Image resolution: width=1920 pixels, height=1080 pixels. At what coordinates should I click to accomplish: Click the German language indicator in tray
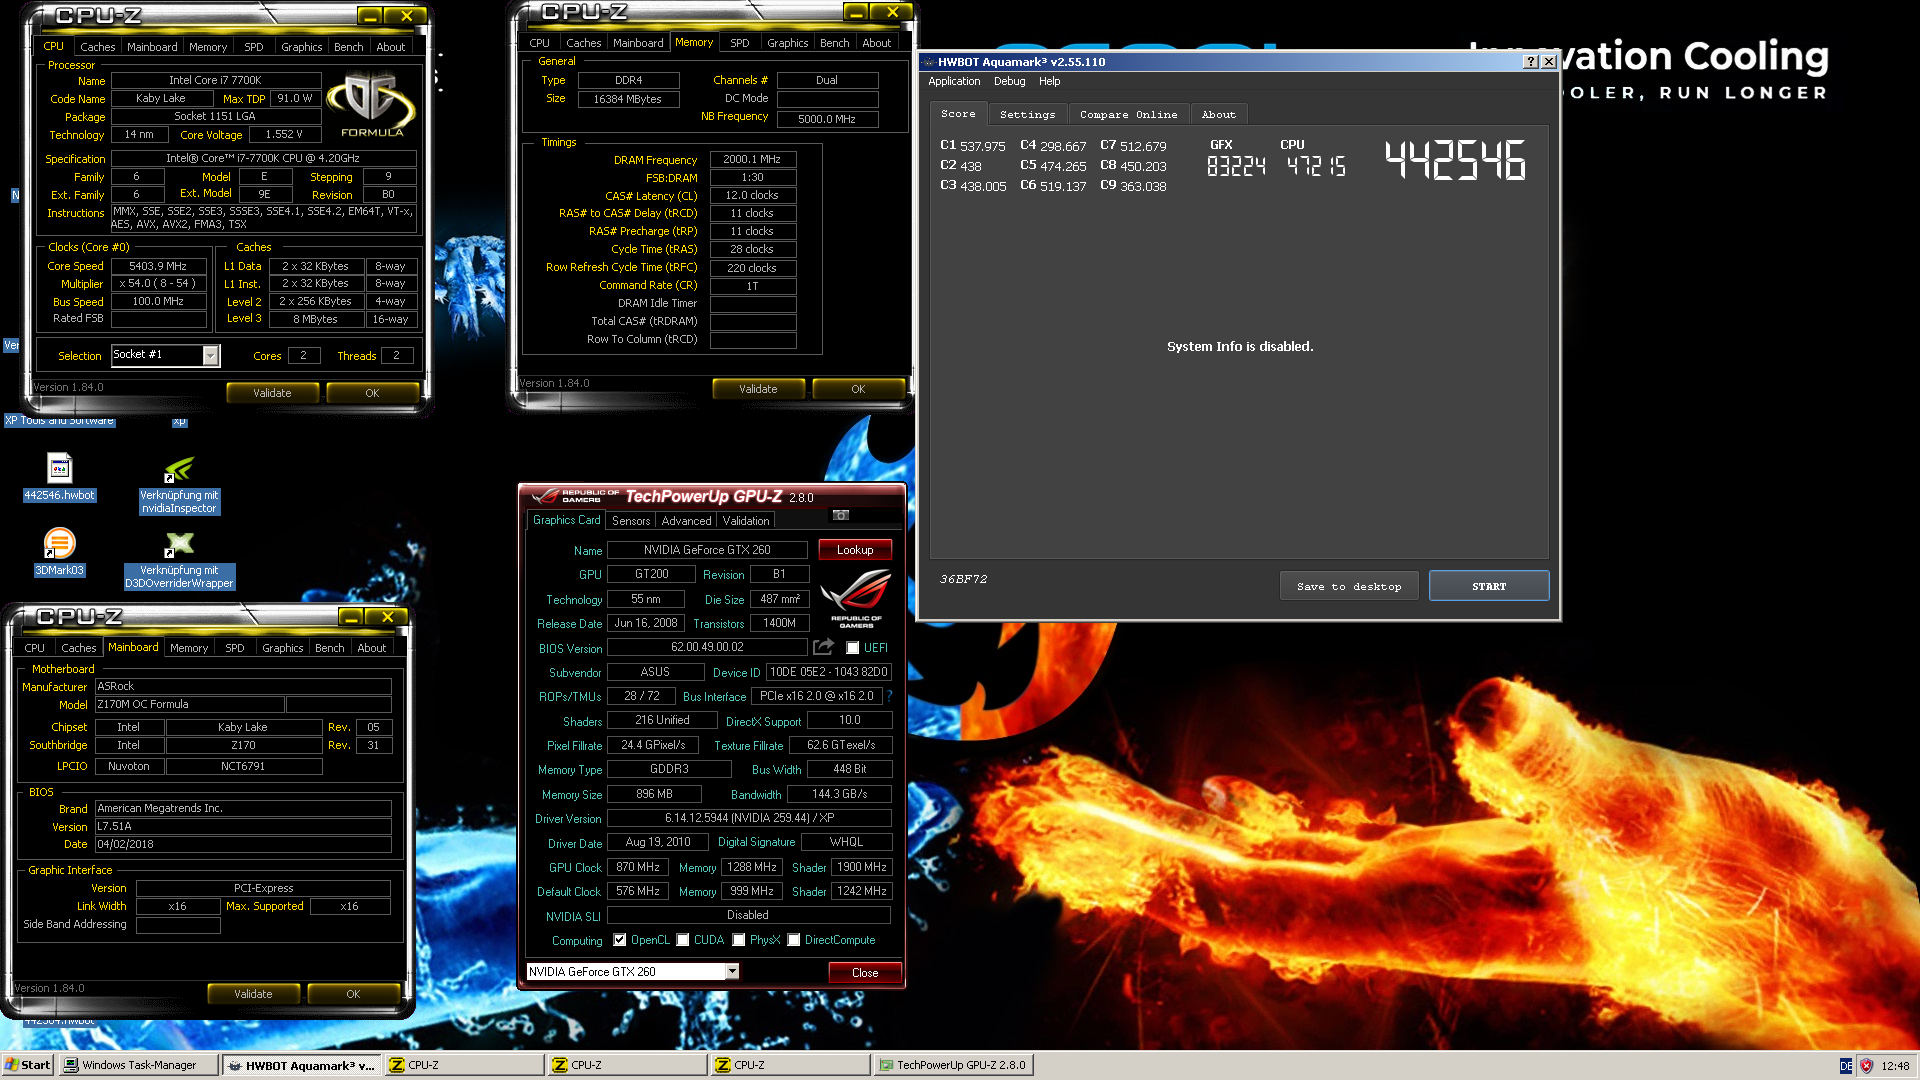pos(1846,1066)
